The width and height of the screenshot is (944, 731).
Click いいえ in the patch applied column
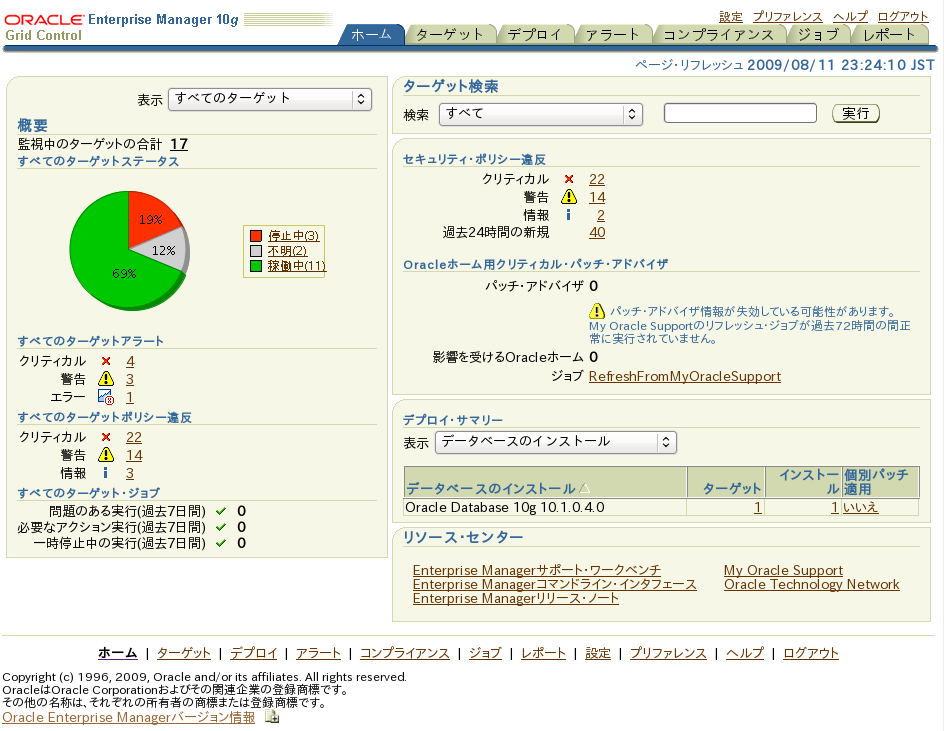(x=860, y=507)
